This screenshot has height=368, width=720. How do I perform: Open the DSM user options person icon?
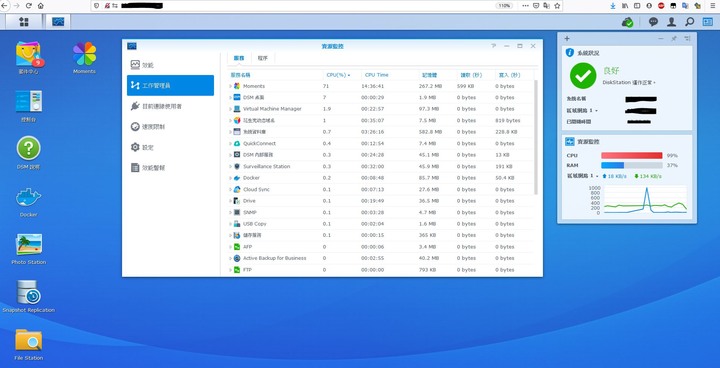(671, 22)
